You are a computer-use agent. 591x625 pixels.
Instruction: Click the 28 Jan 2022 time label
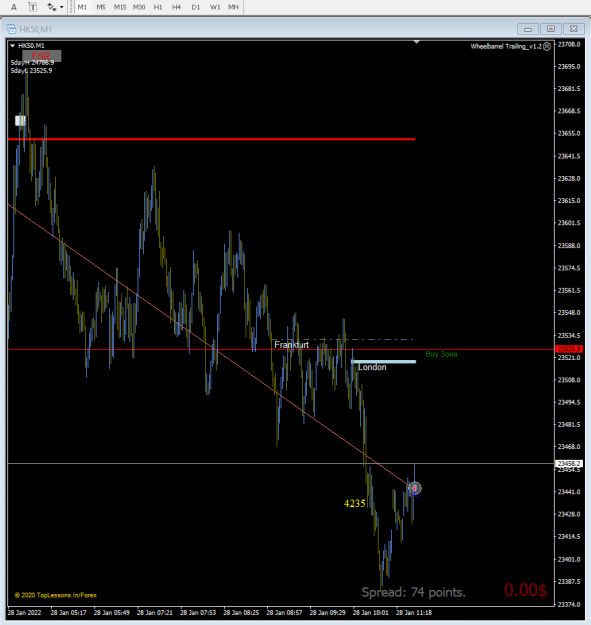(x=24, y=613)
